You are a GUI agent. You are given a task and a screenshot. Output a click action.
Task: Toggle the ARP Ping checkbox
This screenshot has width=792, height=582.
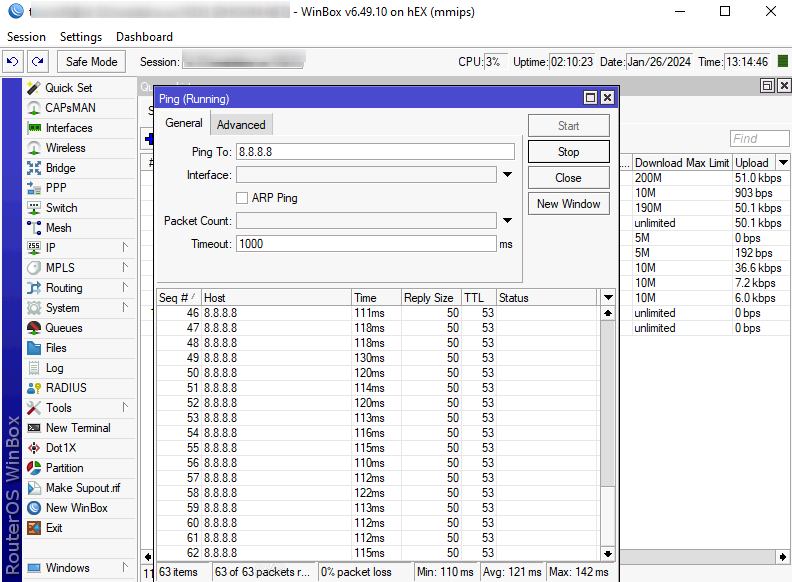click(x=242, y=198)
